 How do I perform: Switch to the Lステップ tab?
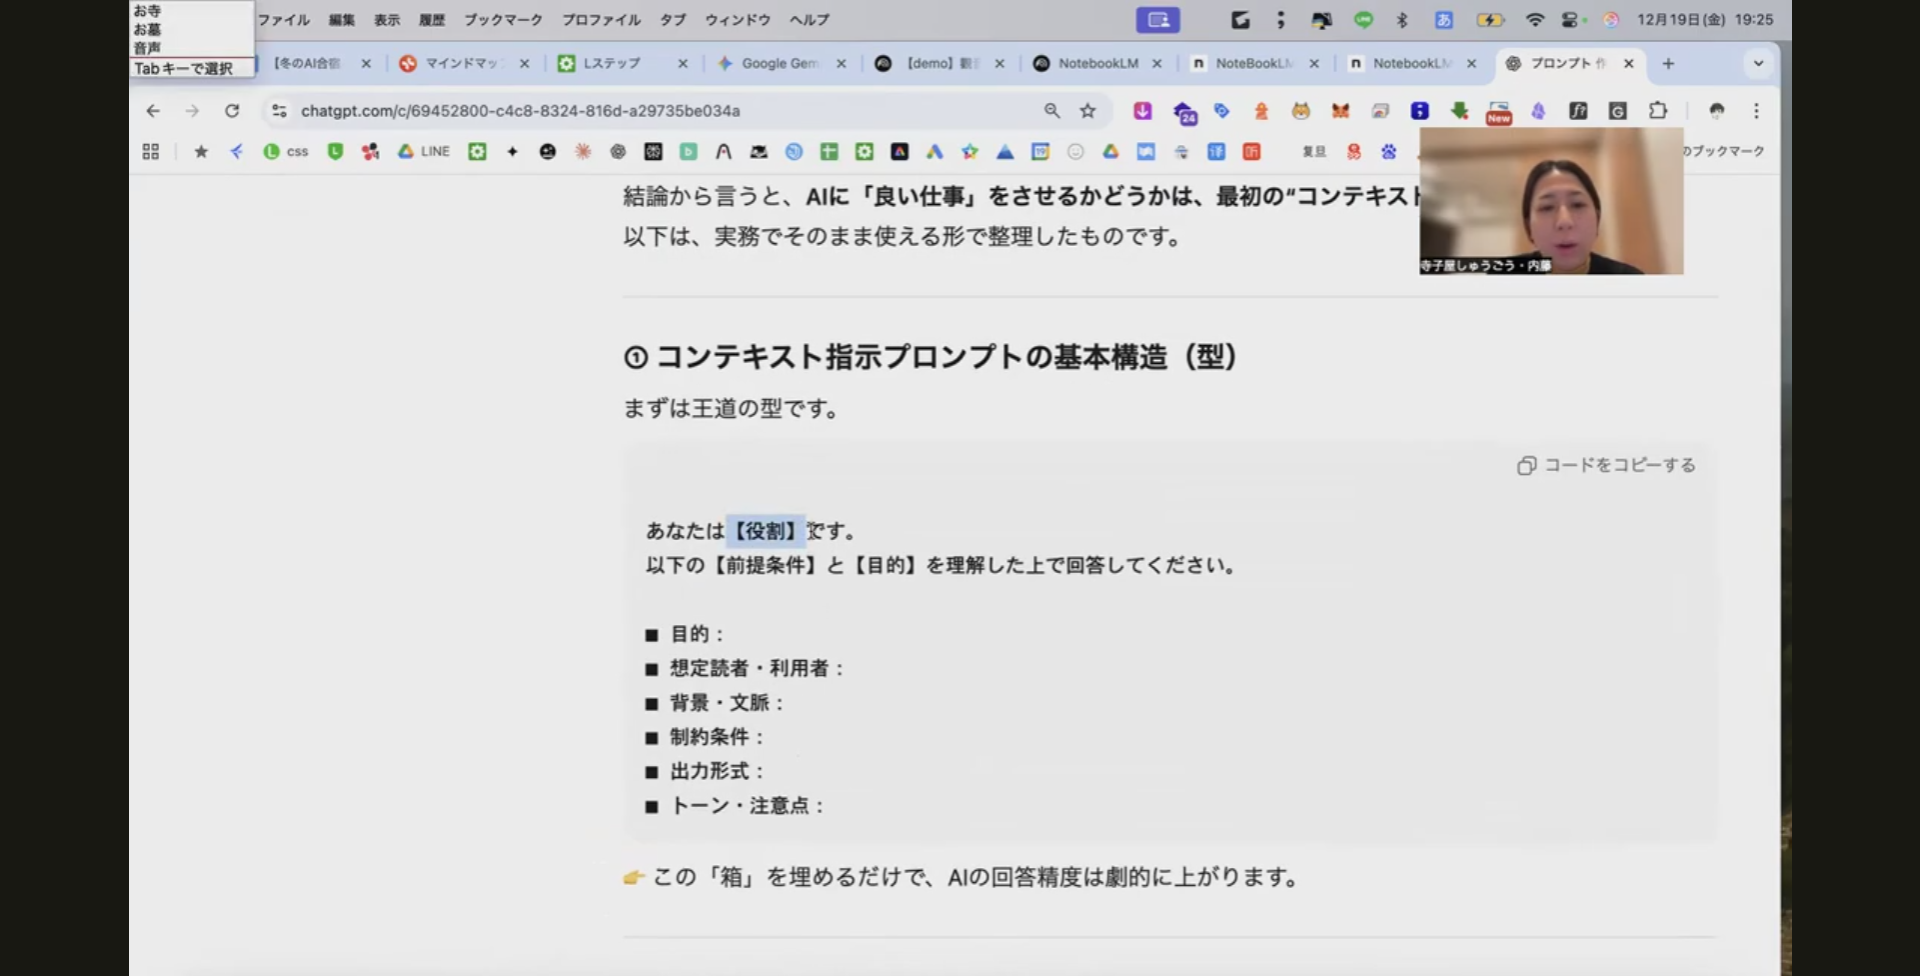pyautogui.click(x=610, y=63)
